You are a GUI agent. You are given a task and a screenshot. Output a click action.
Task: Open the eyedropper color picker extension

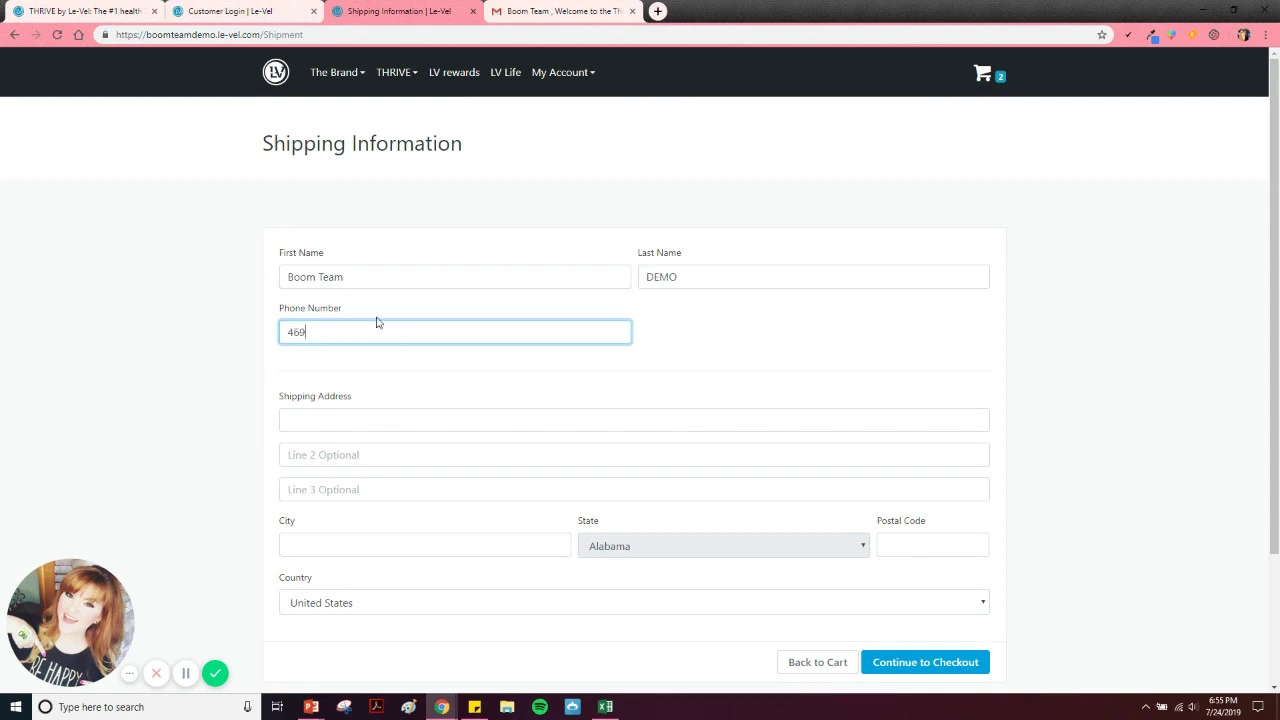point(1152,35)
